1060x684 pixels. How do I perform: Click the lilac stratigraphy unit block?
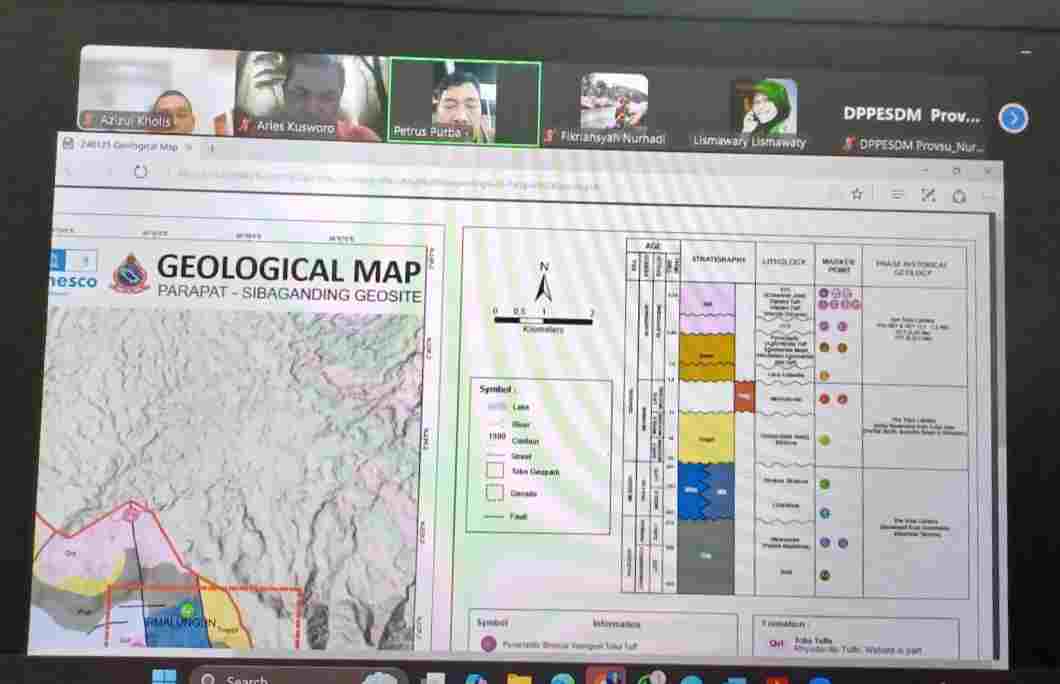click(x=707, y=308)
